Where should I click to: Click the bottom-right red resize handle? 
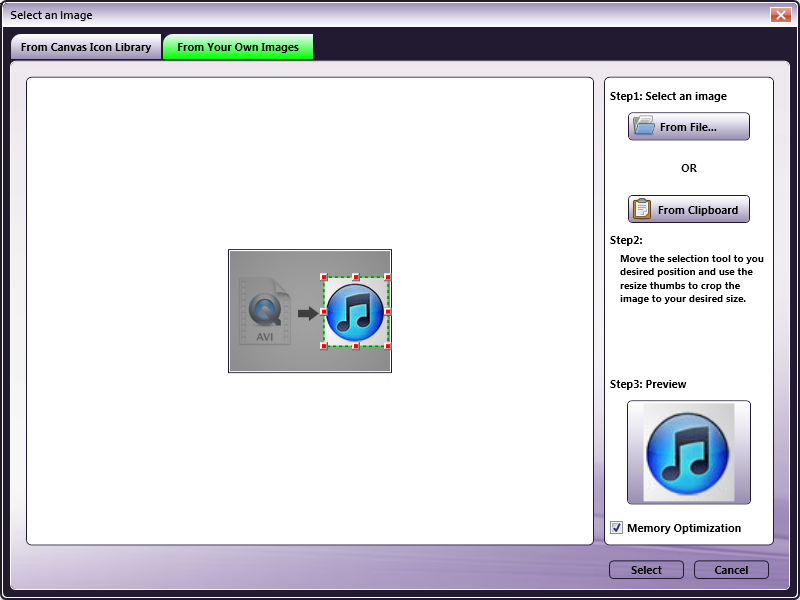388,346
